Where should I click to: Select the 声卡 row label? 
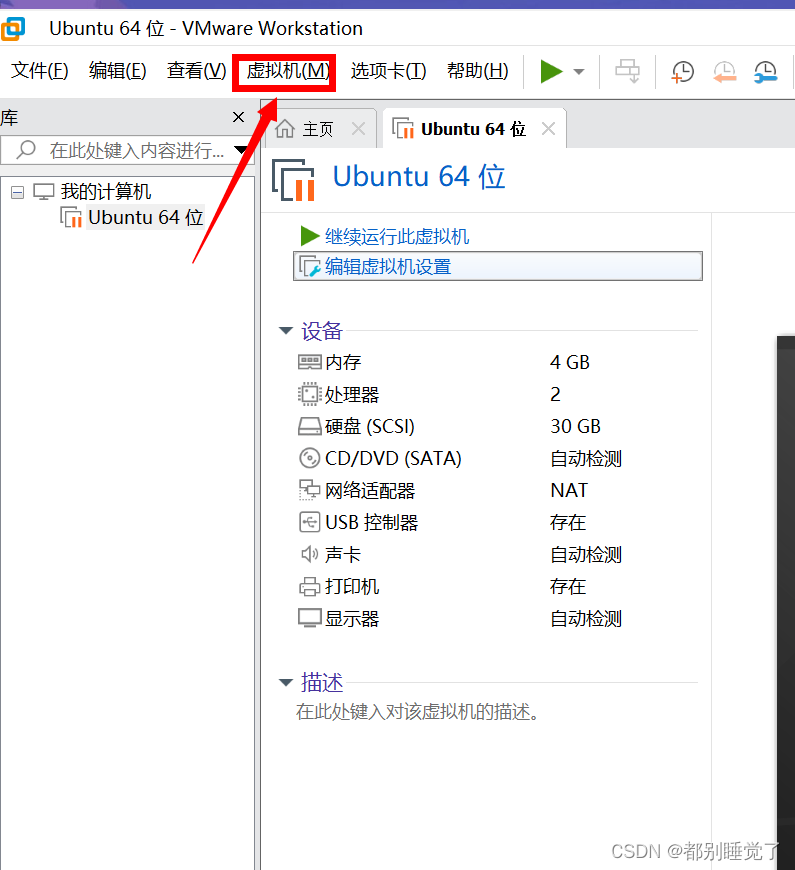tap(343, 554)
